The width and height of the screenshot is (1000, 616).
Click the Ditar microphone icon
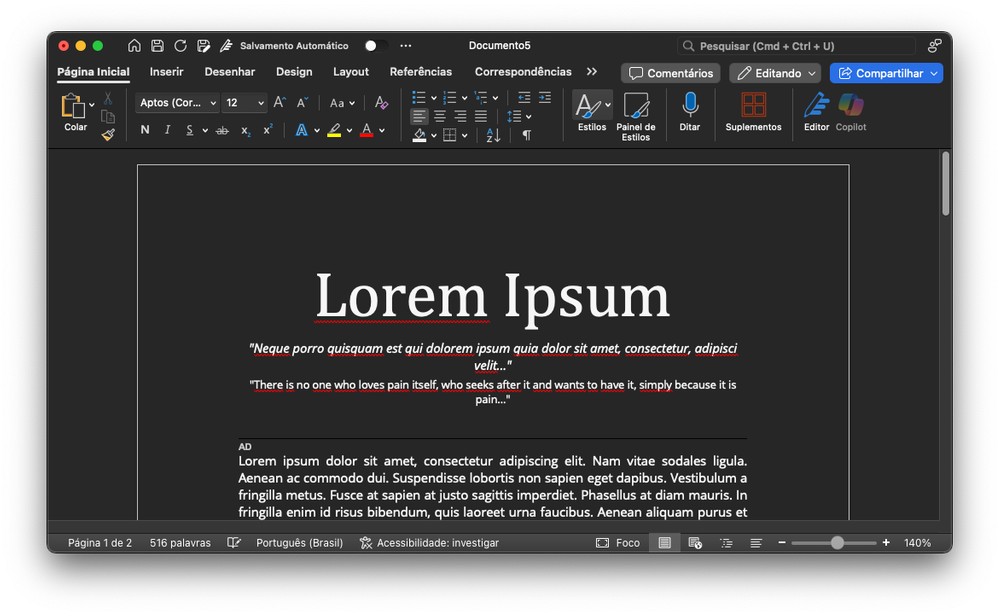tap(690, 105)
